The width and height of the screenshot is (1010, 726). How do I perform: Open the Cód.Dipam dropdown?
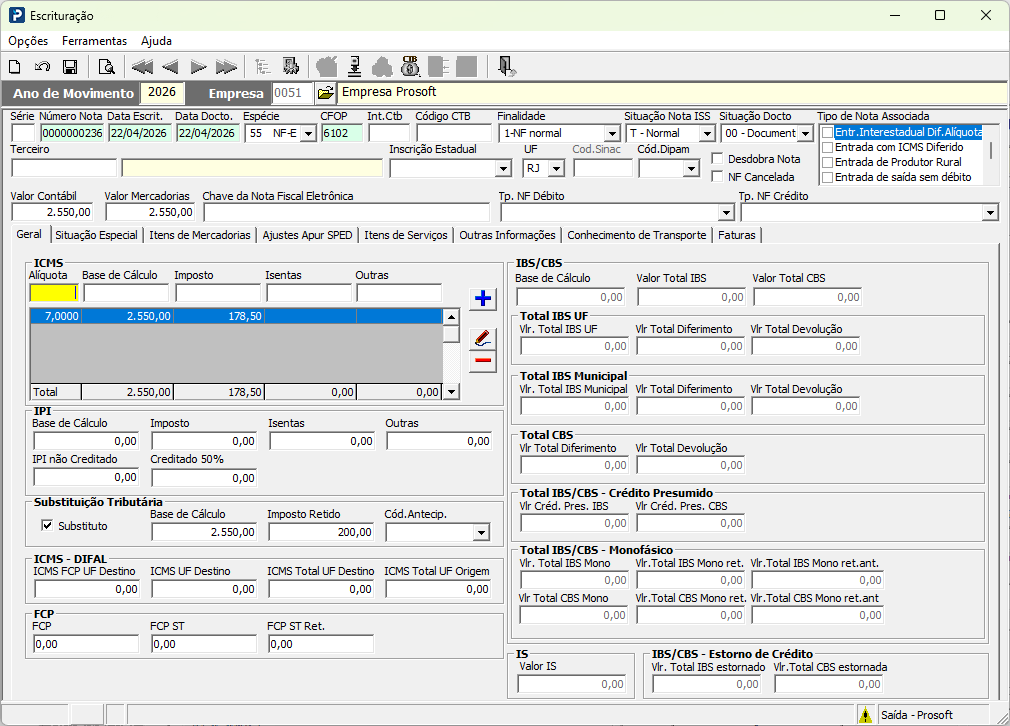click(691, 169)
